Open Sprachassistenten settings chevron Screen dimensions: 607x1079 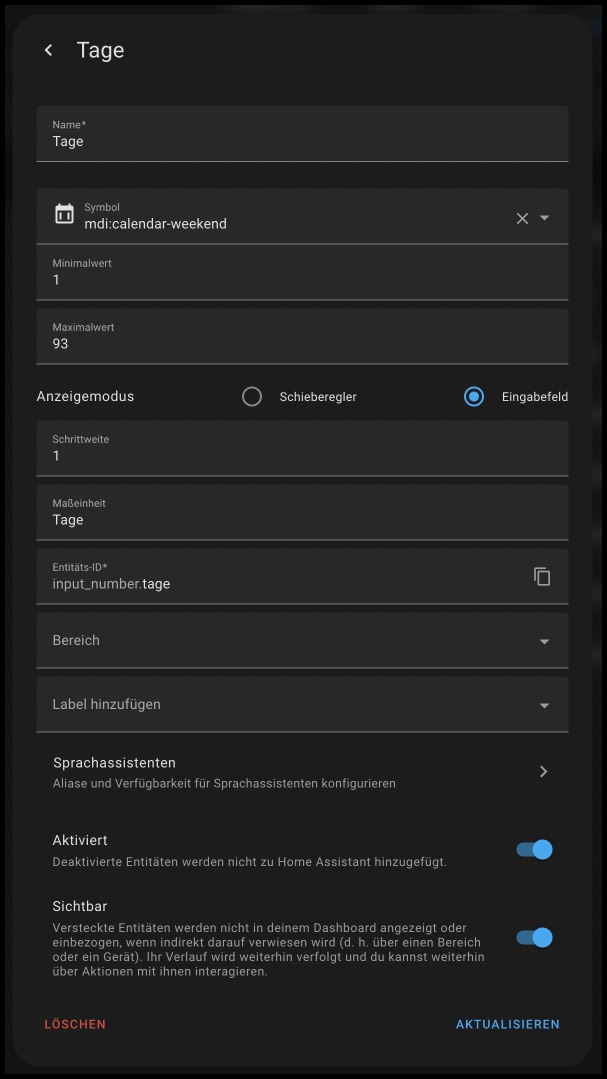[543, 771]
